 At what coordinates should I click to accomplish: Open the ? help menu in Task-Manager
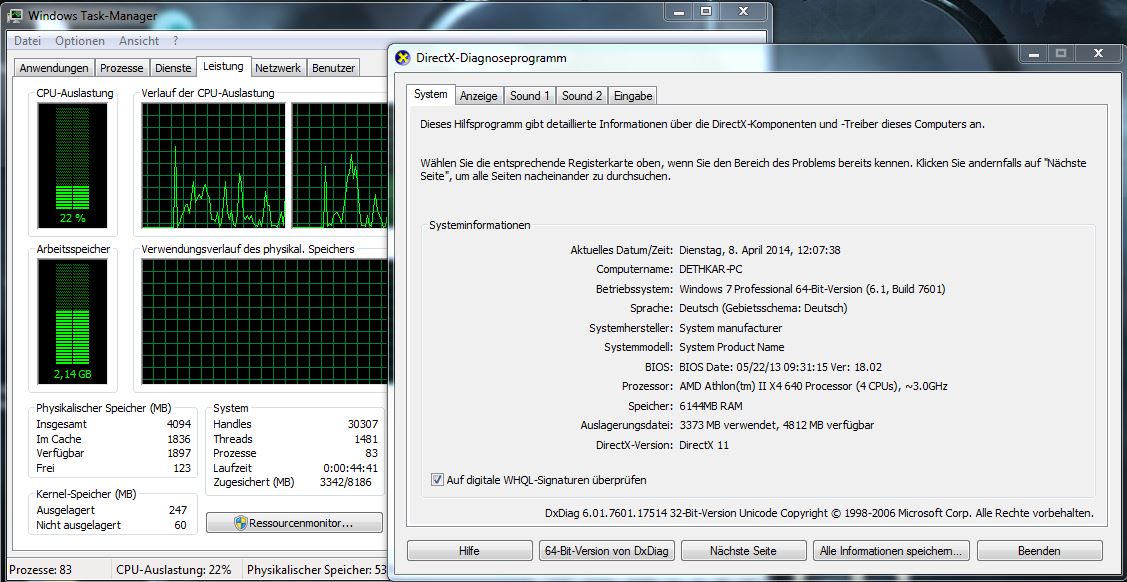(175, 41)
